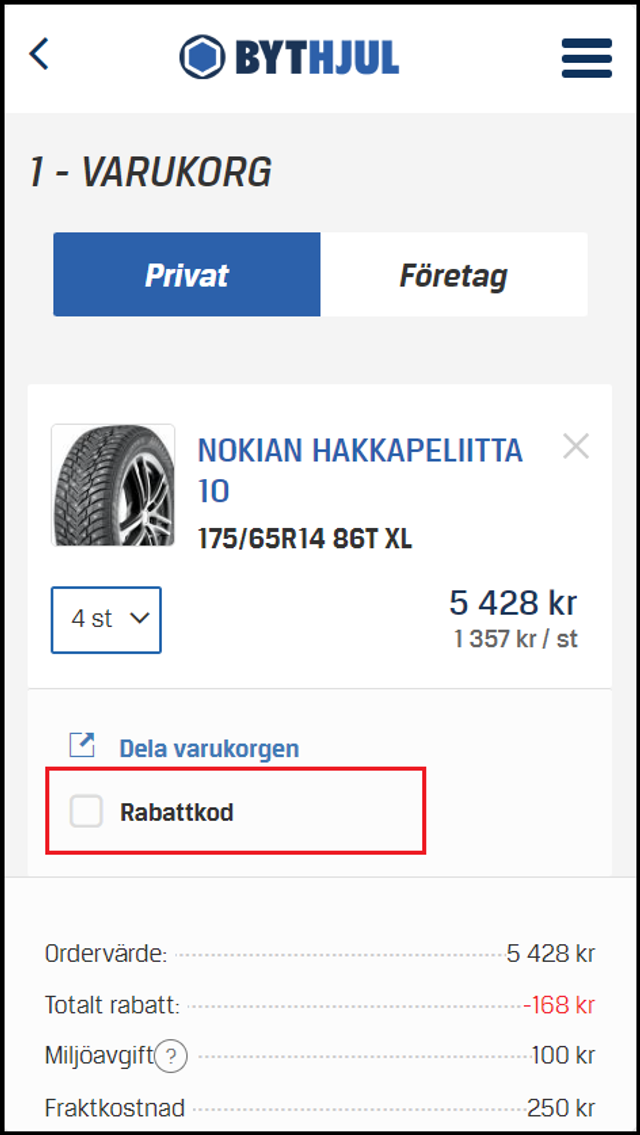Open the hamburger menu
Image resolution: width=640 pixels, height=1135 pixels.
[586, 58]
